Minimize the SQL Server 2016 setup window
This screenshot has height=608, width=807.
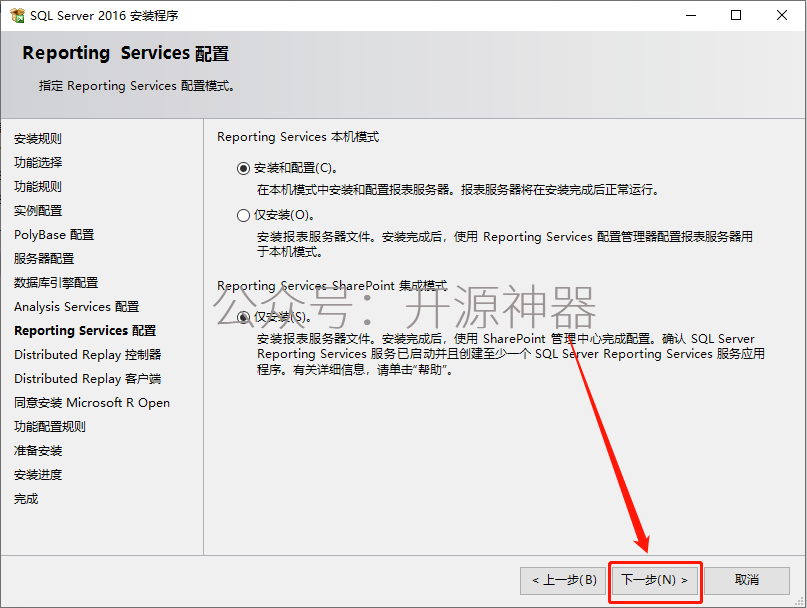(x=691, y=15)
